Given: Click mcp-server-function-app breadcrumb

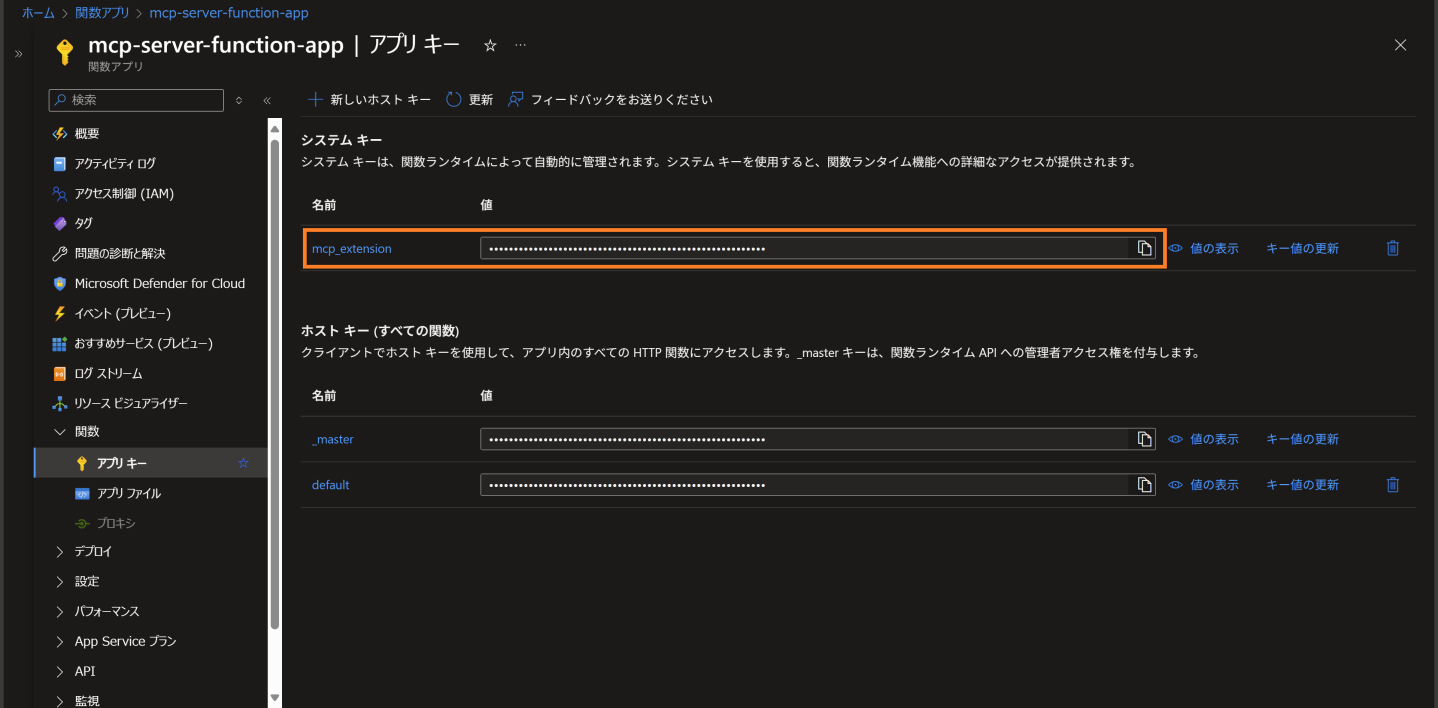Looking at the screenshot, I should point(229,13).
